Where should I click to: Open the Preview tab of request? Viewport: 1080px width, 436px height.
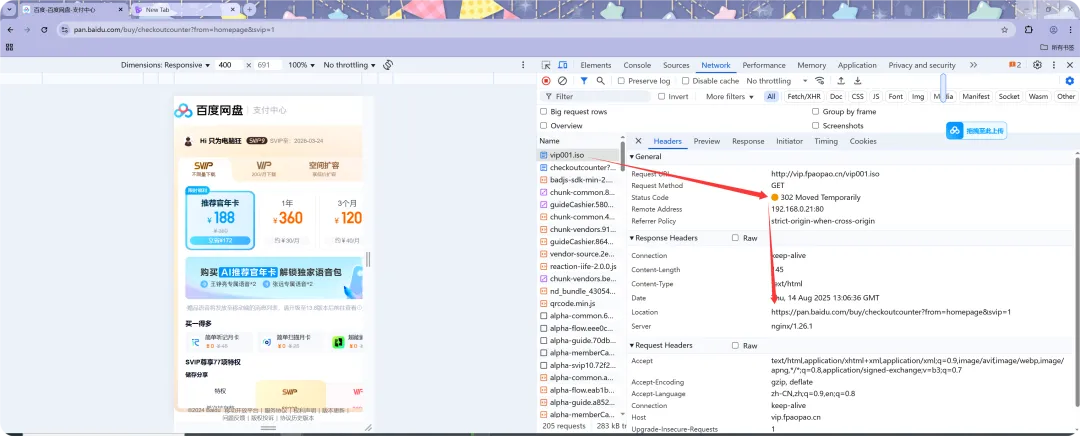707,141
